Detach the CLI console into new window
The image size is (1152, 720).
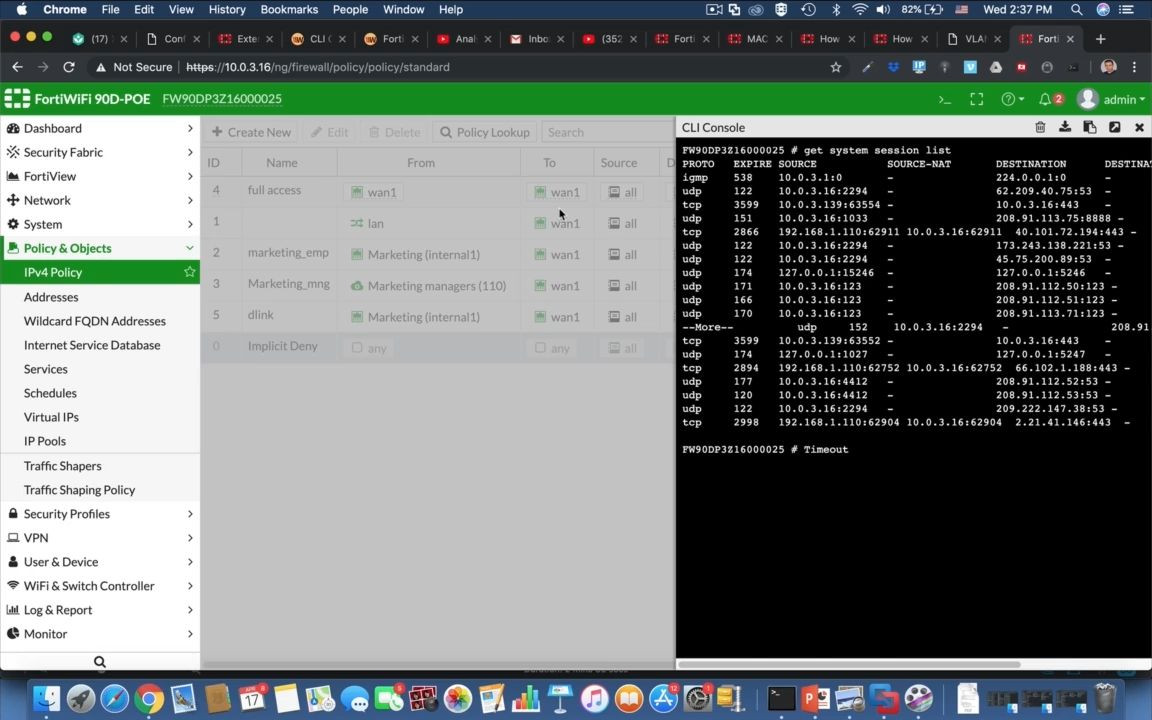click(1115, 128)
